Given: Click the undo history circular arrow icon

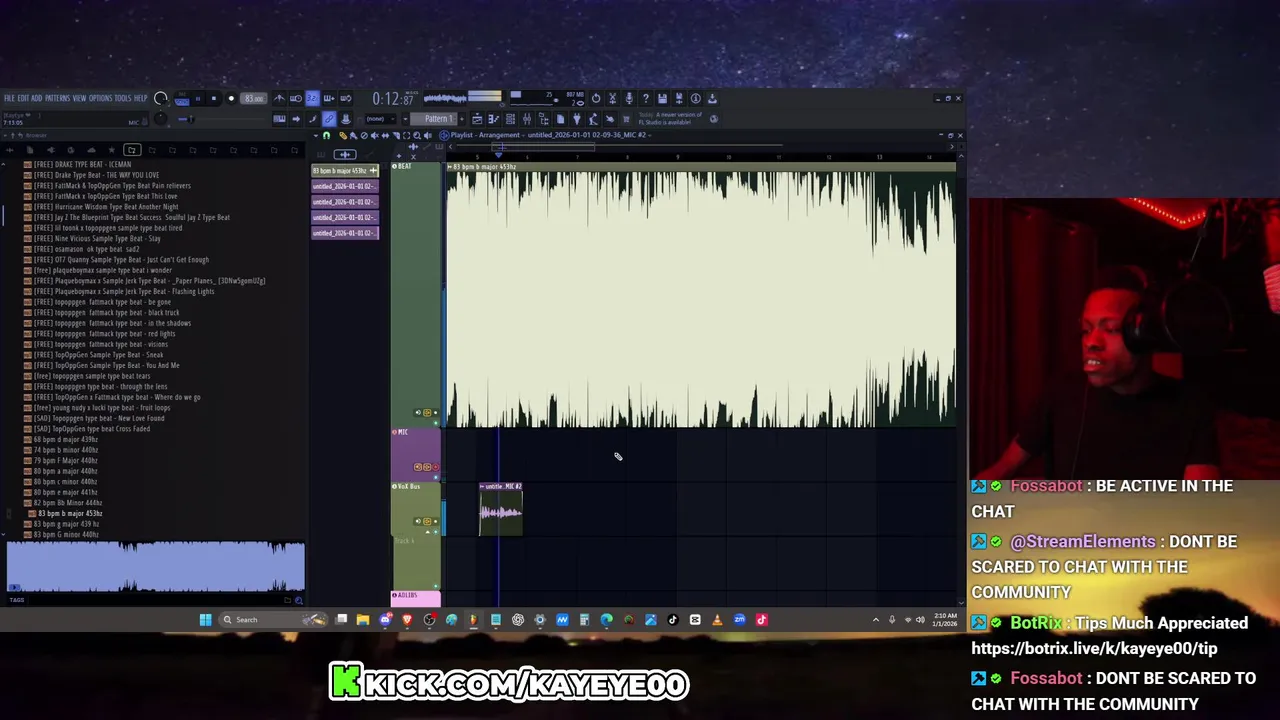Looking at the screenshot, I should [596, 98].
